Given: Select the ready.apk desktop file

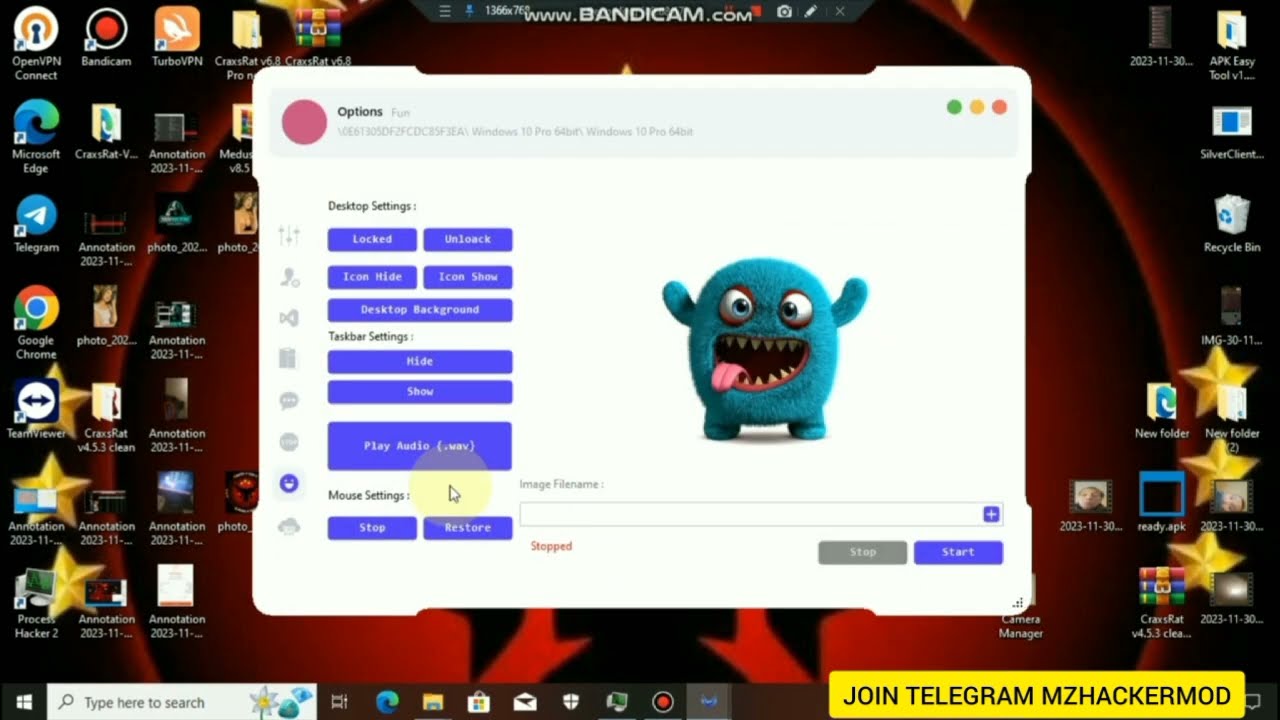Looking at the screenshot, I should pos(1161,503).
